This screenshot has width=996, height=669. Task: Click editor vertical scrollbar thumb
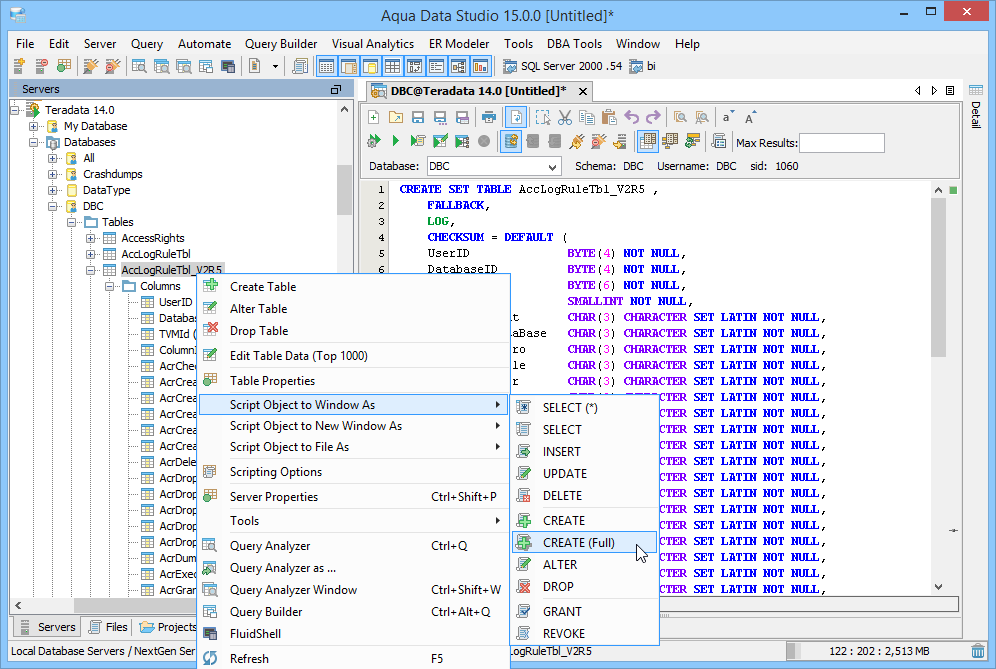pyautogui.click(x=938, y=278)
